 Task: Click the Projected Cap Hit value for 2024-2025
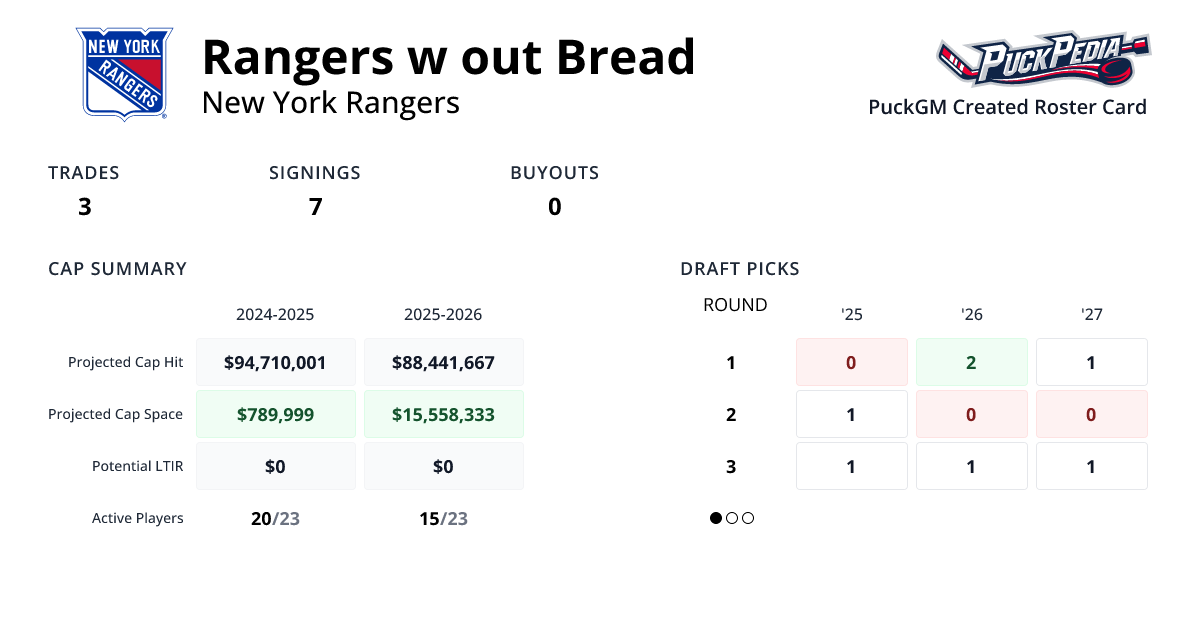pyautogui.click(x=276, y=361)
